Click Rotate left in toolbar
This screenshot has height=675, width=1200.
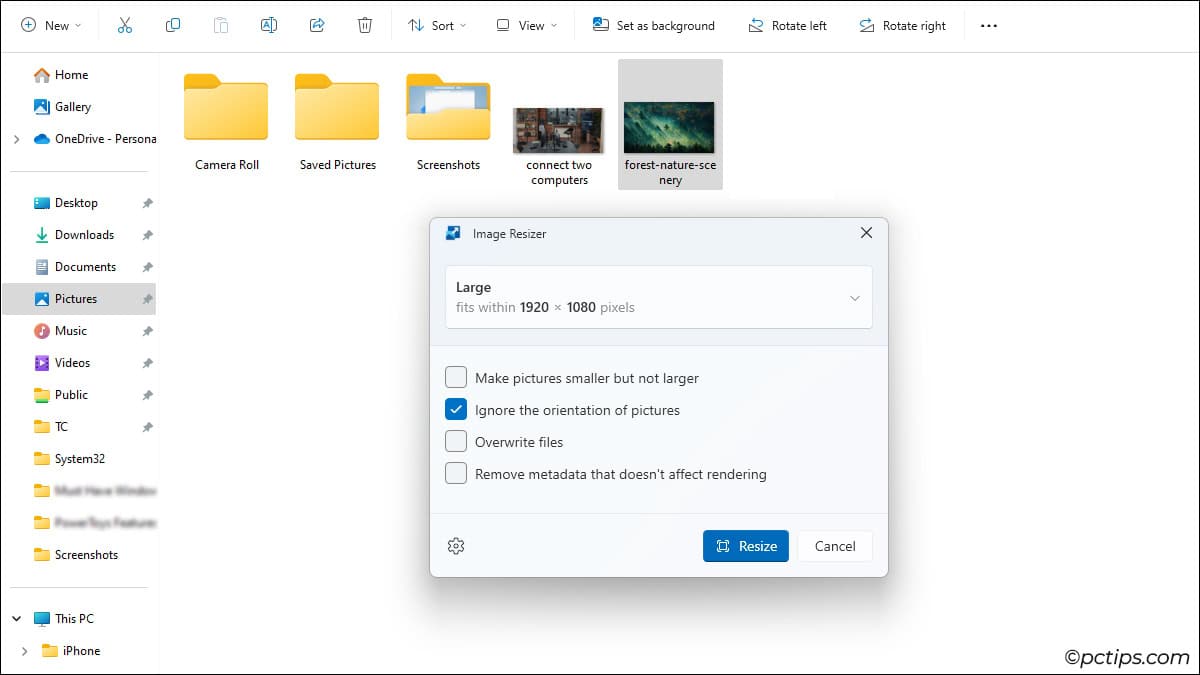tap(787, 26)
